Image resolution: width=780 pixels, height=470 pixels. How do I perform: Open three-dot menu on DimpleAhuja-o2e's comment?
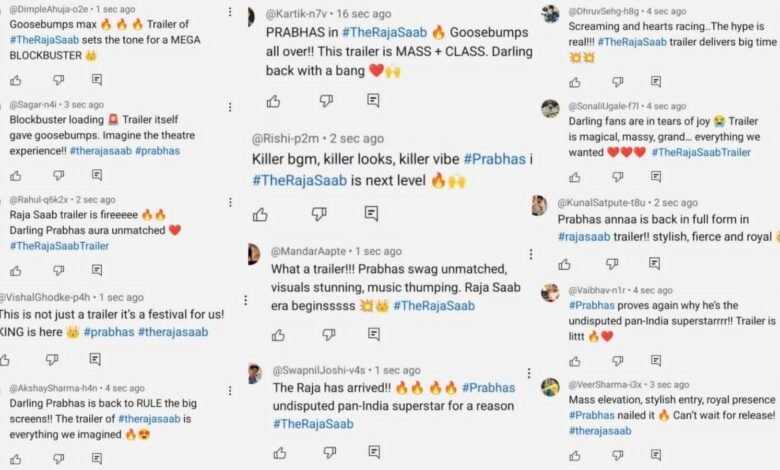point(229,14)
